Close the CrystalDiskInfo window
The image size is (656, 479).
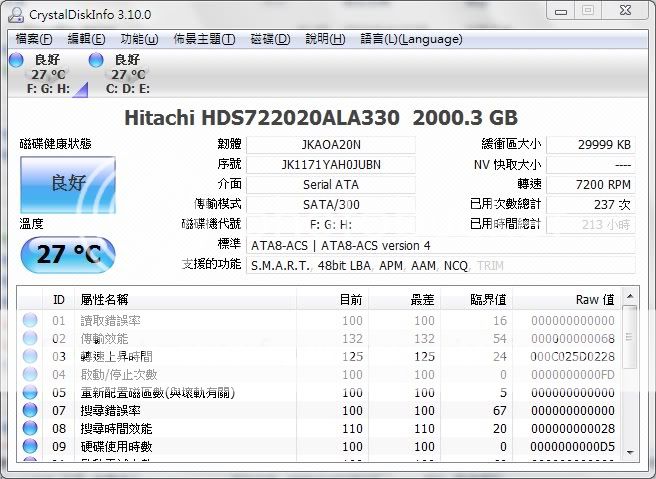pos(625,10)
